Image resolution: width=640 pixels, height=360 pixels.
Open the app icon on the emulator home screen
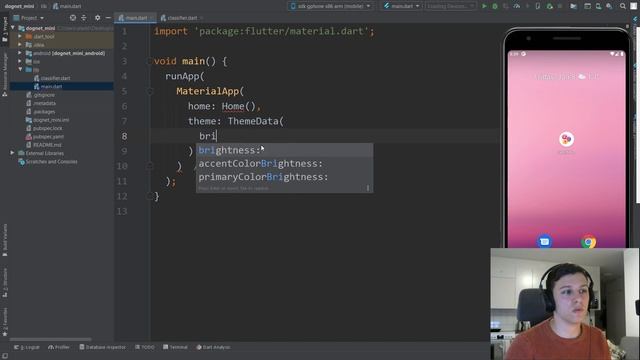click(566, 140)
